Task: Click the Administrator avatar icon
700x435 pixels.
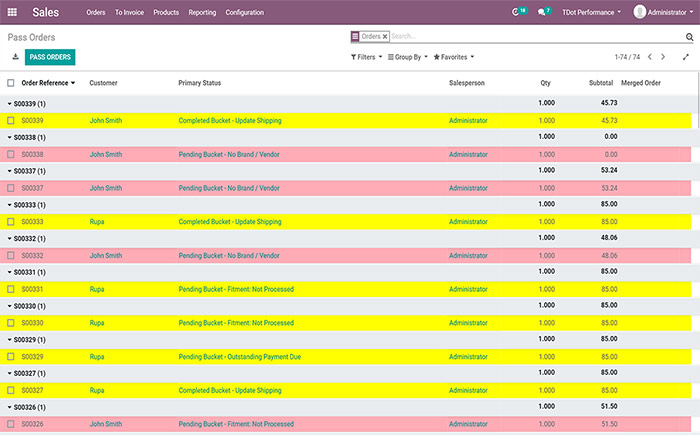Action: point(640,12)
